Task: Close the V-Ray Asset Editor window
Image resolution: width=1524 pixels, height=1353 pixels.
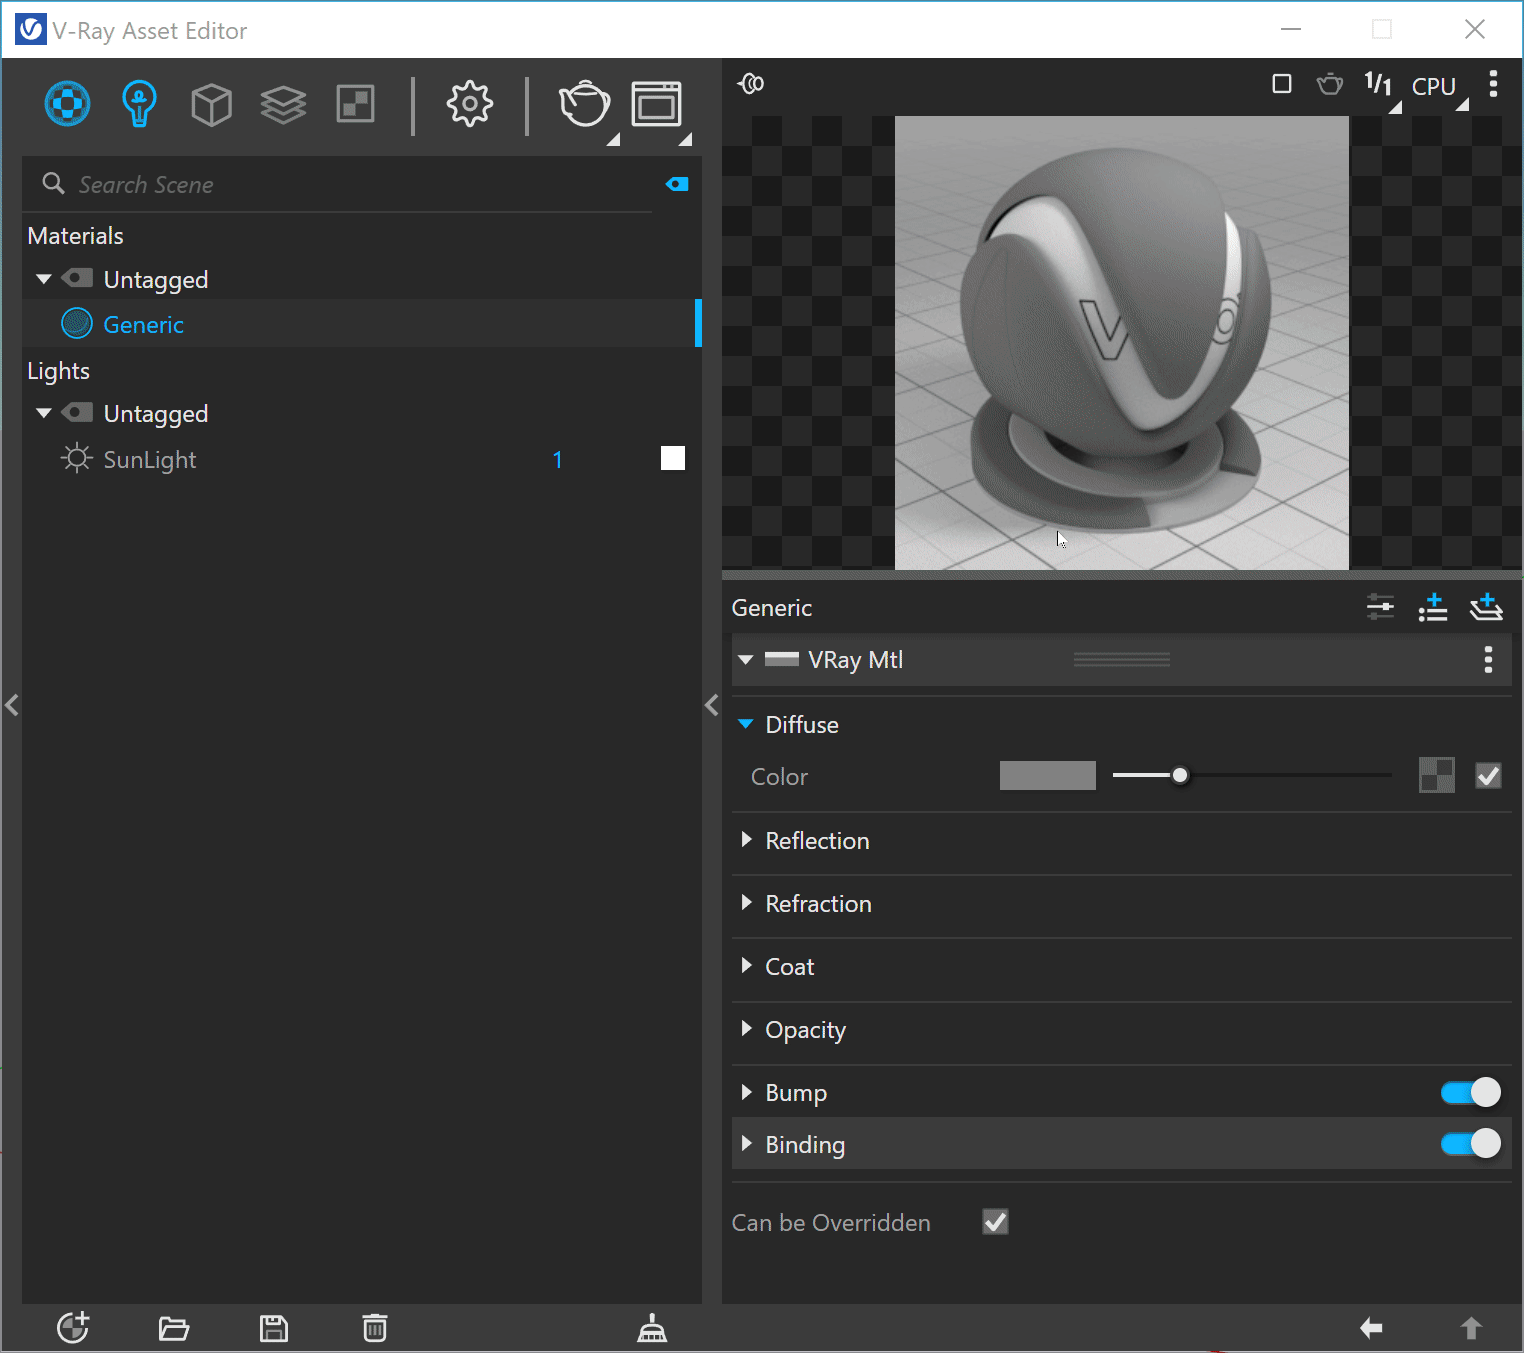Action: tap(1475, 29)
